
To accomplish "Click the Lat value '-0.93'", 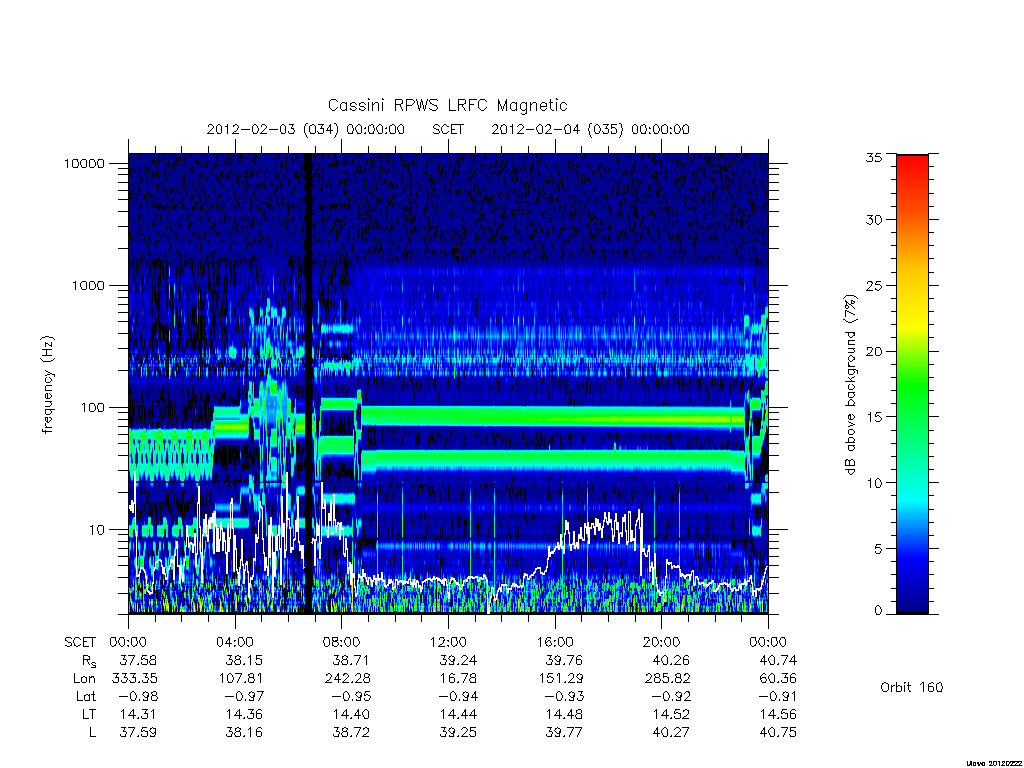I will click(564, 696).
